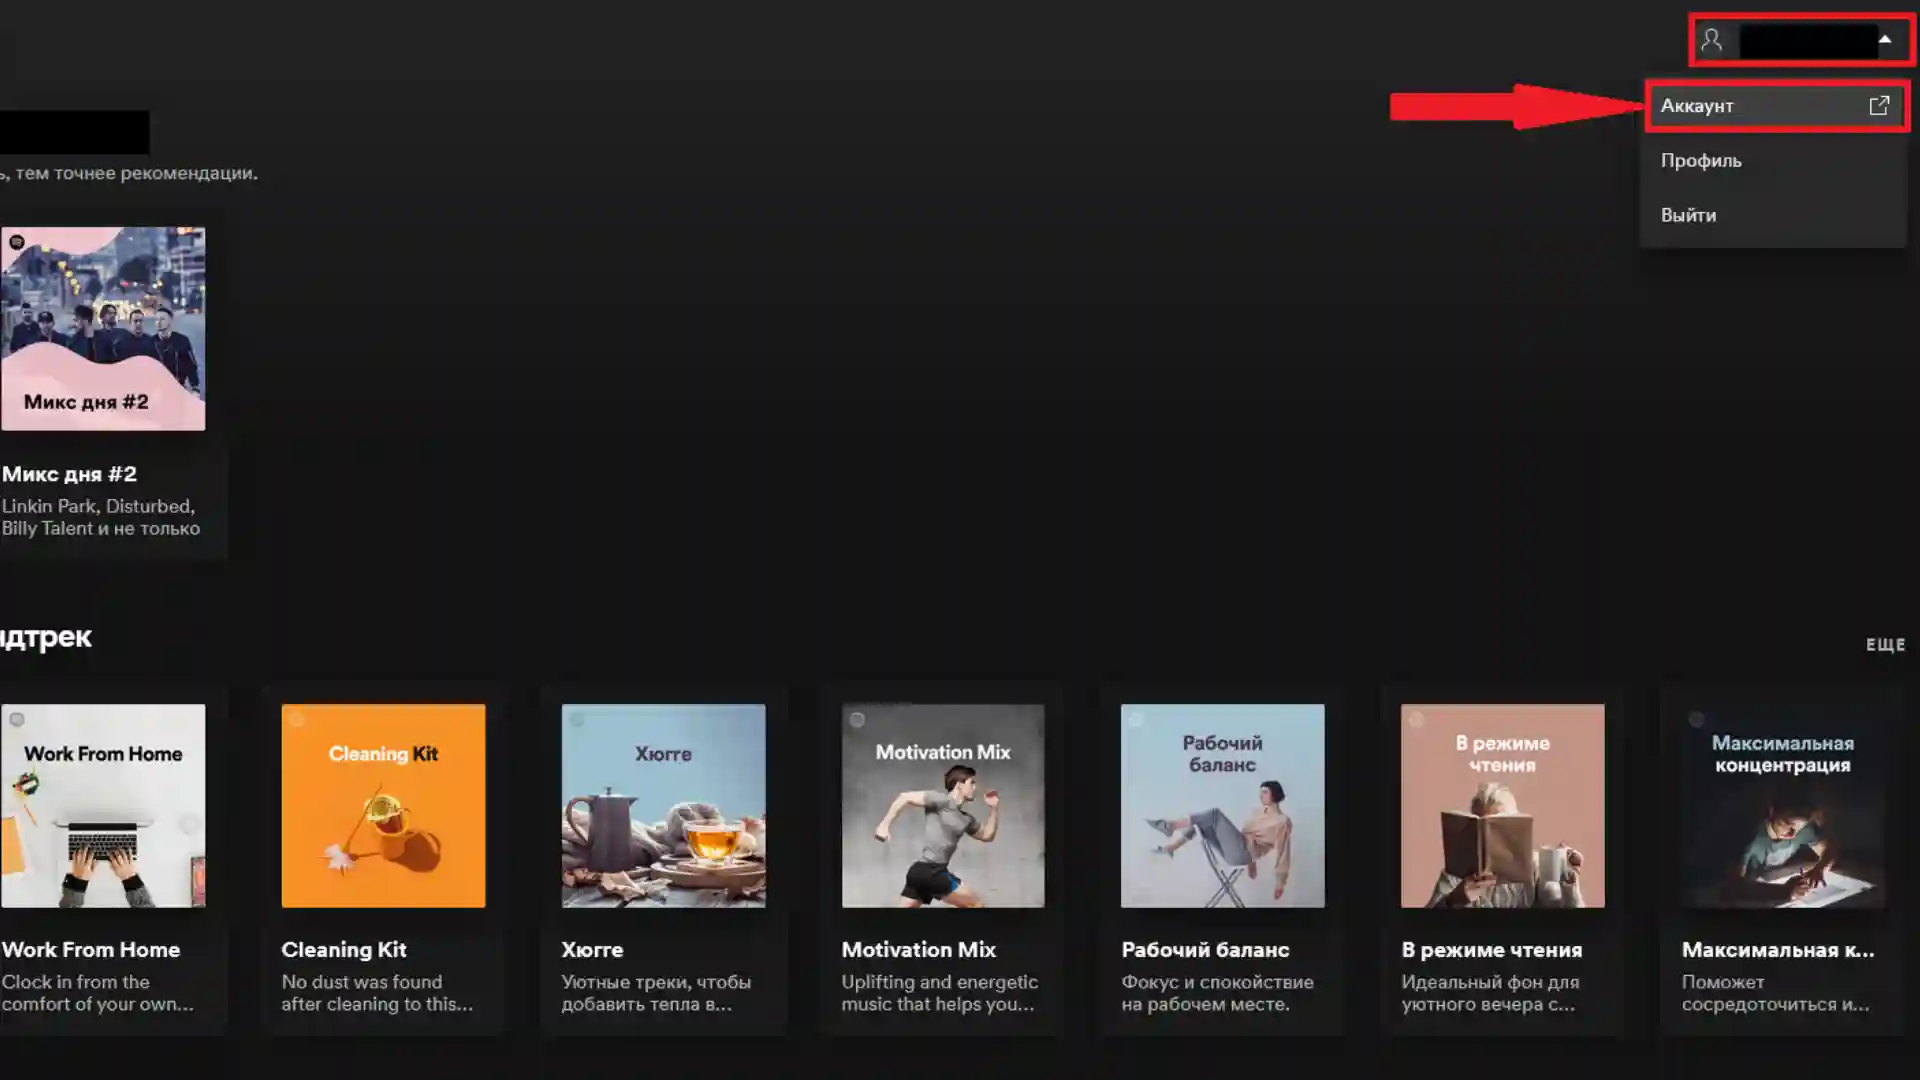
Task: Choose Выйти to log out
Action: (x=1688, y=216)
